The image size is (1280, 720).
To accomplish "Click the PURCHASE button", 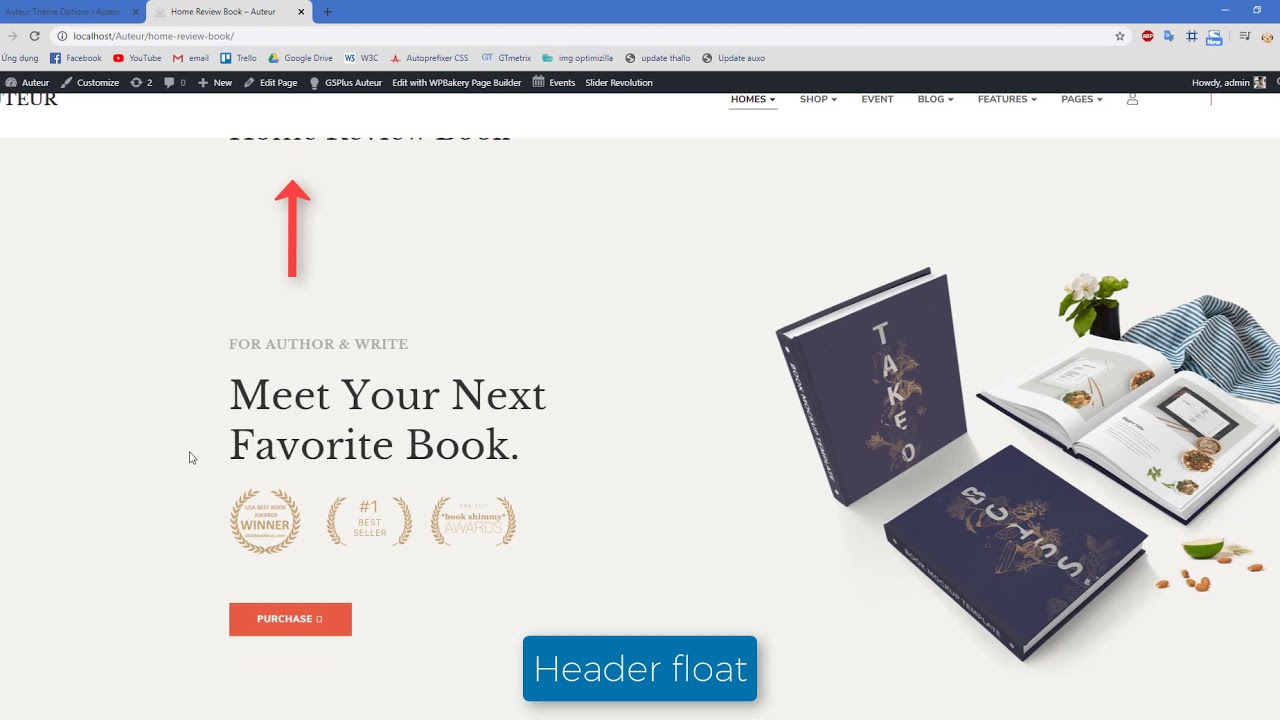I will (290, 619).
